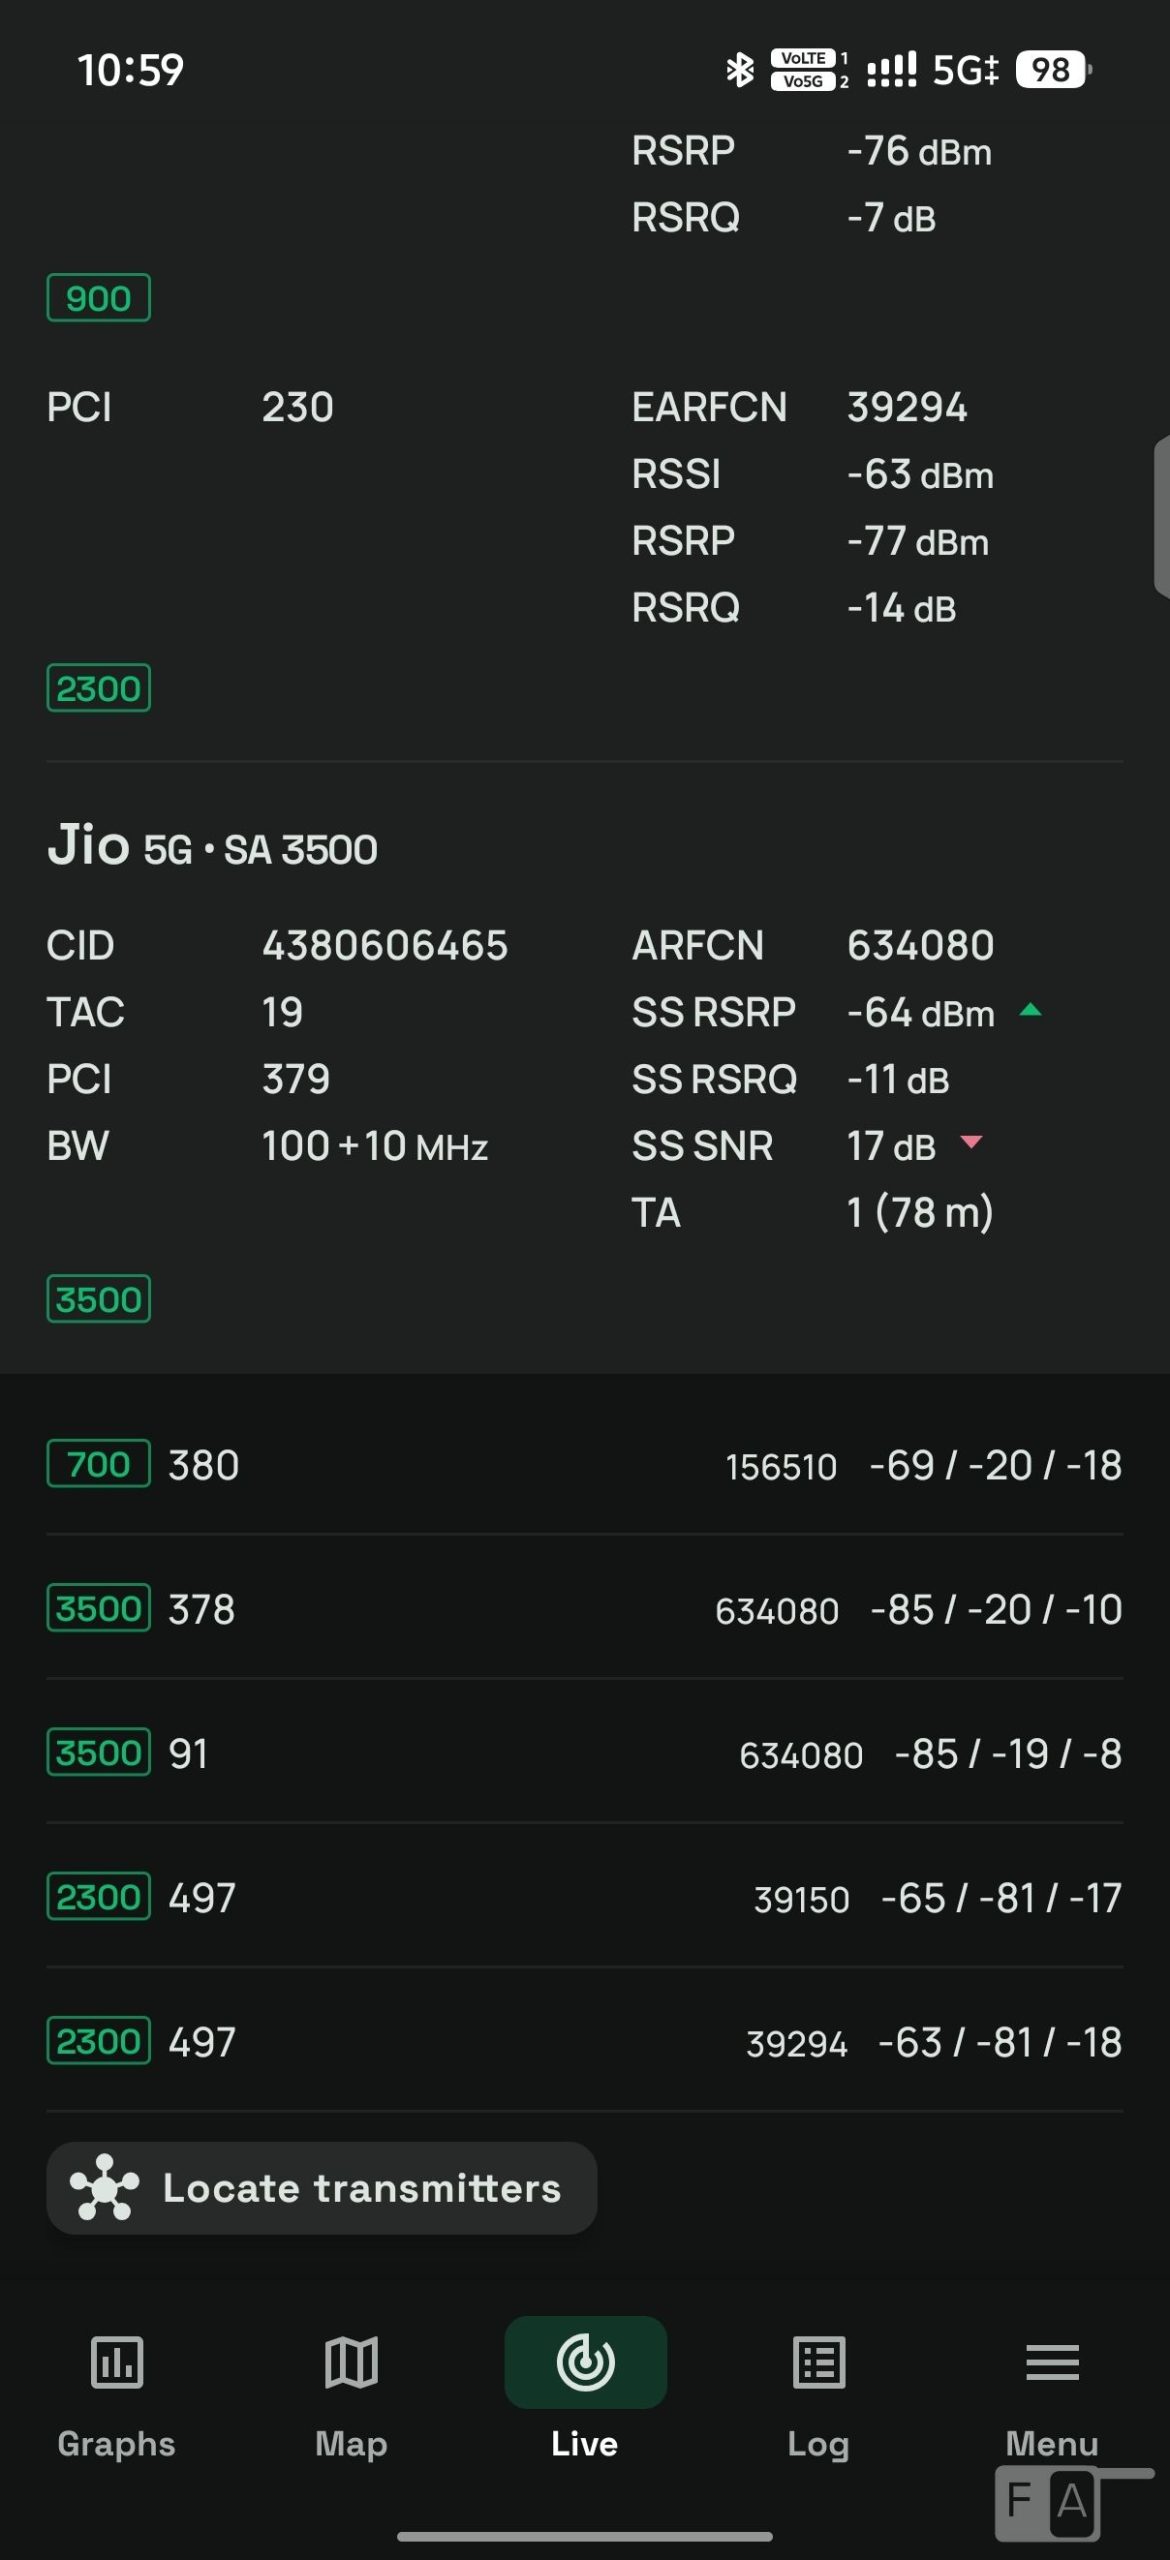Open the Map view icon
The height and width of the screenshot is (2560, 1170).
click(351, 2363)
